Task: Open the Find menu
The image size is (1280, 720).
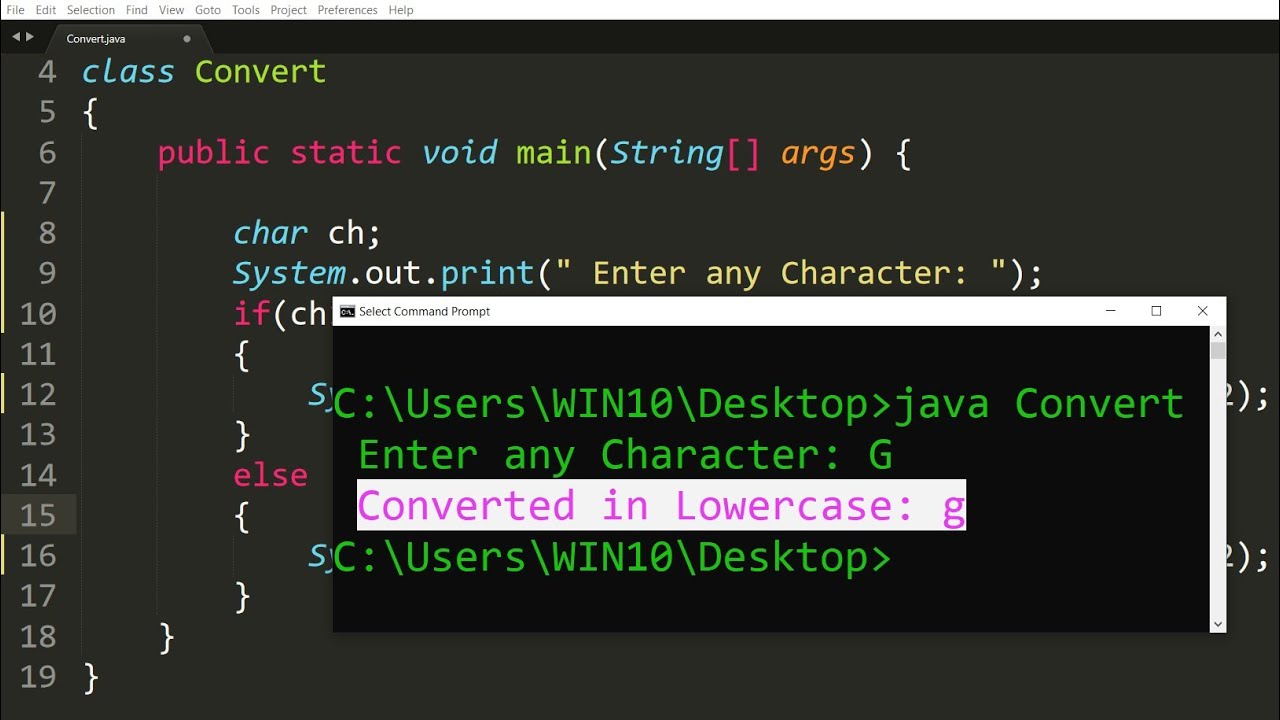Action: click(x=137, y=10)
